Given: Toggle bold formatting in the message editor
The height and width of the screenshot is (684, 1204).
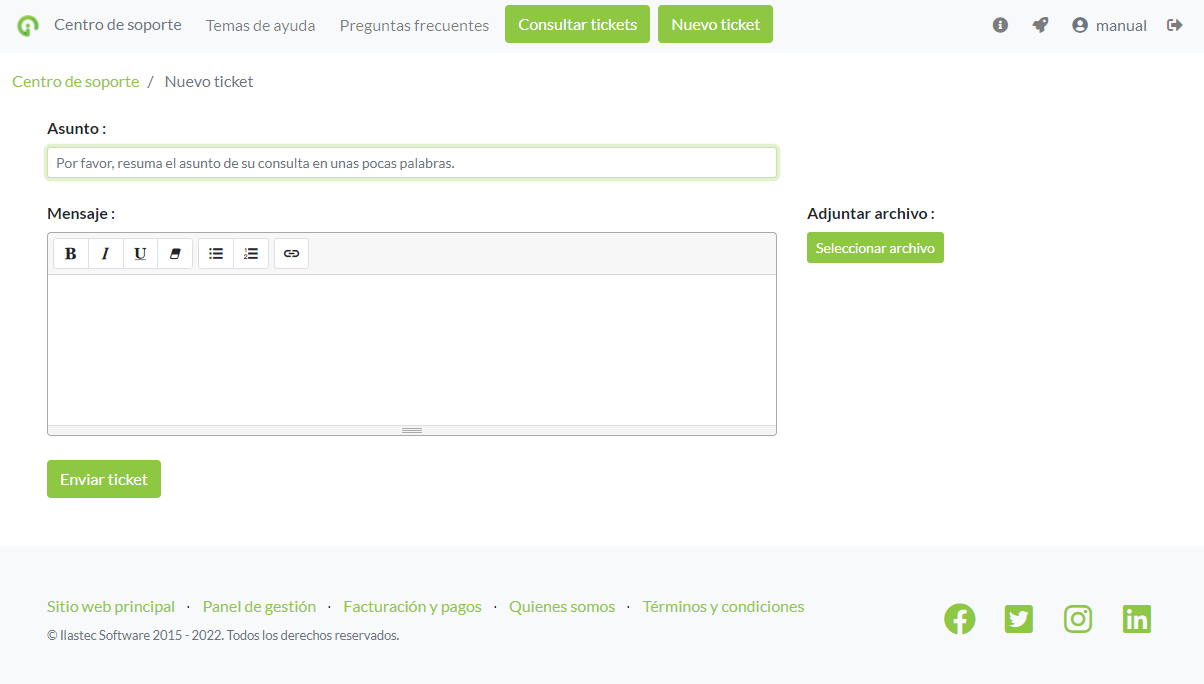Looking at the screenshot, I should tap(70, 253).
